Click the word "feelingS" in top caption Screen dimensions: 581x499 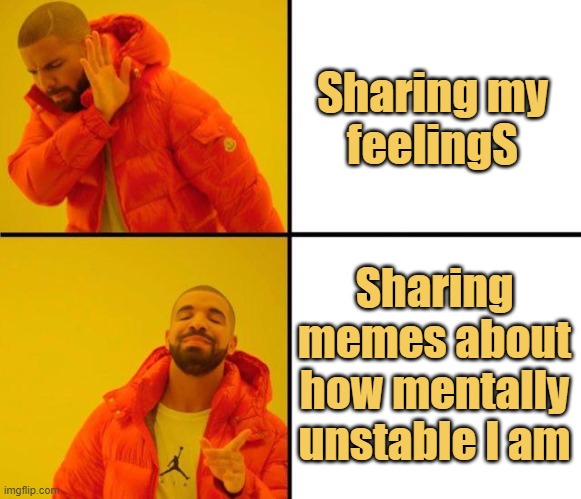[x=432, y=144]
